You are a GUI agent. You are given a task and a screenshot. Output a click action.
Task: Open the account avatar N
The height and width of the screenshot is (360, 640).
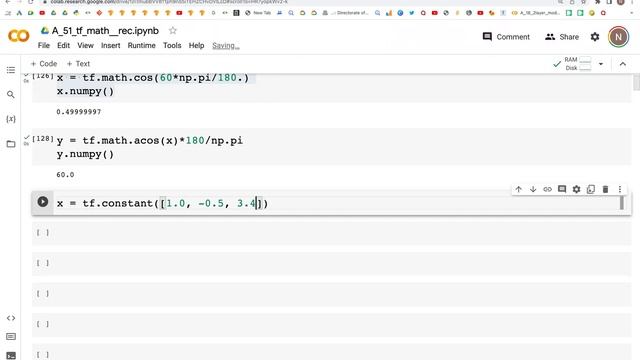pos(618,37)
